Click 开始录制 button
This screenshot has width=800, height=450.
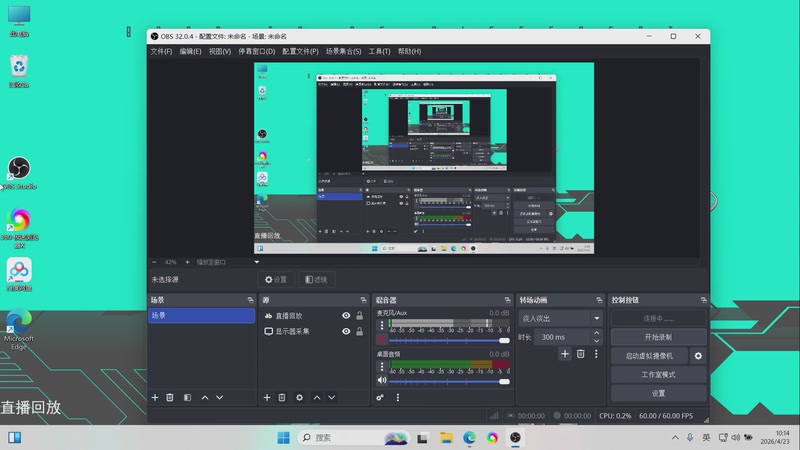658,337
